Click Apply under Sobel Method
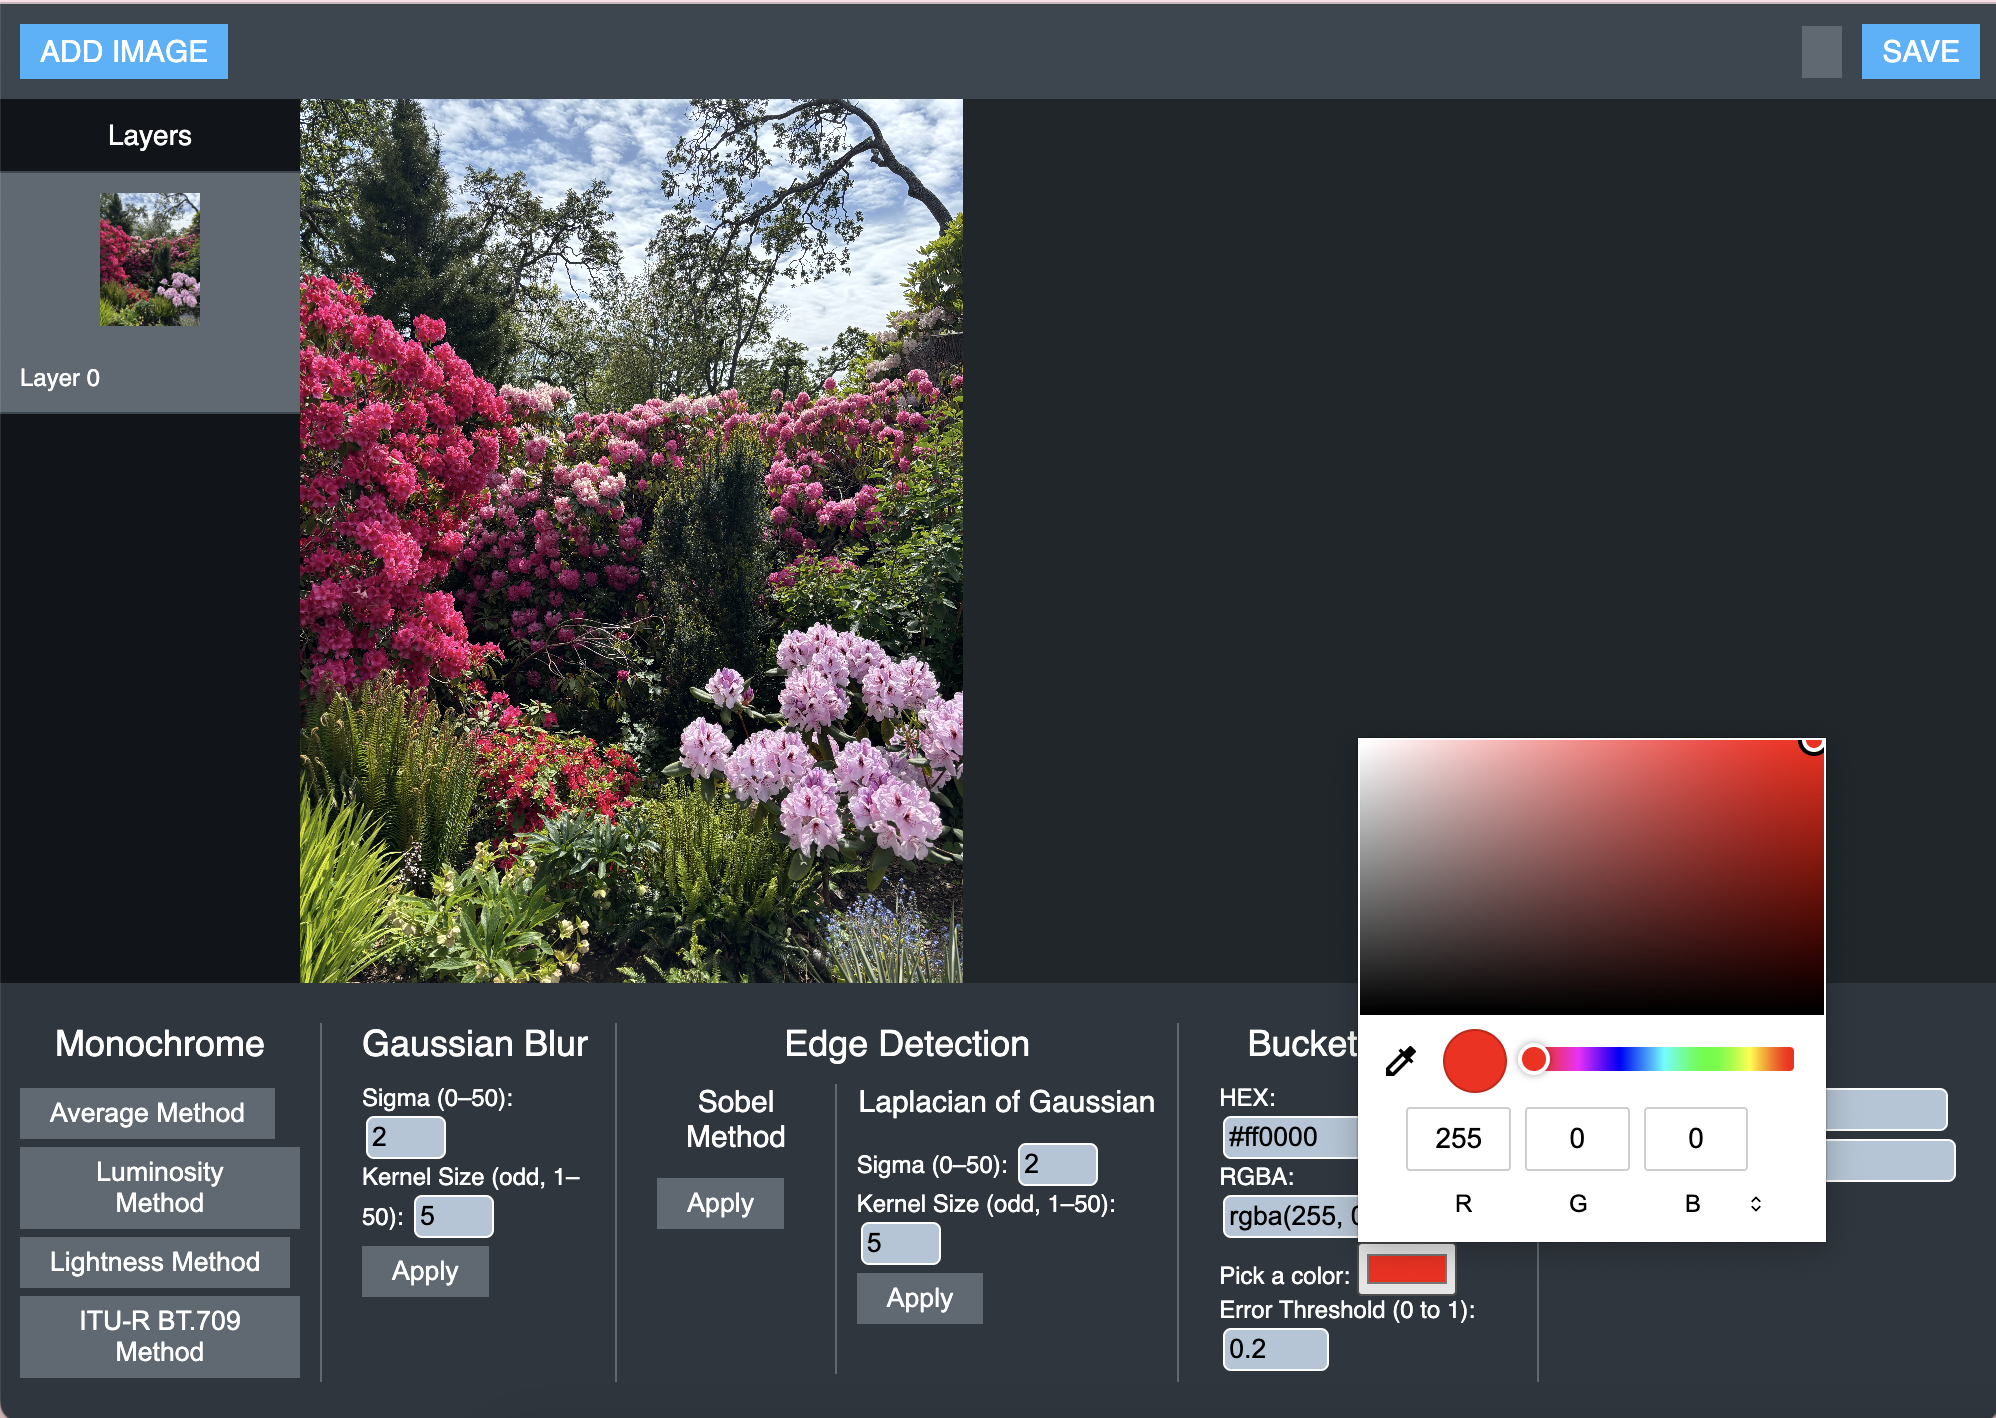 coord(720,1203)
